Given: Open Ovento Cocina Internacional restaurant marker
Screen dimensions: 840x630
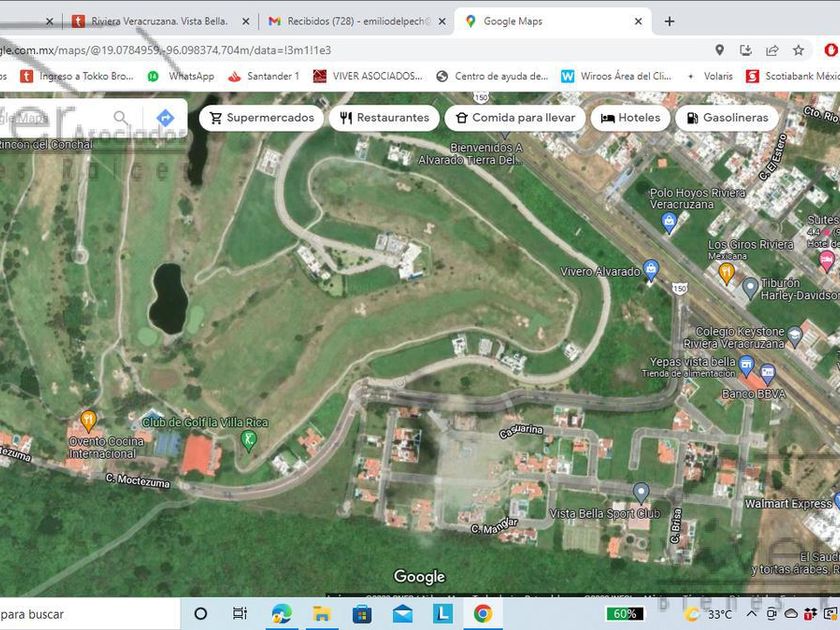Looking at the screenshot, I should tap(88, 419).
